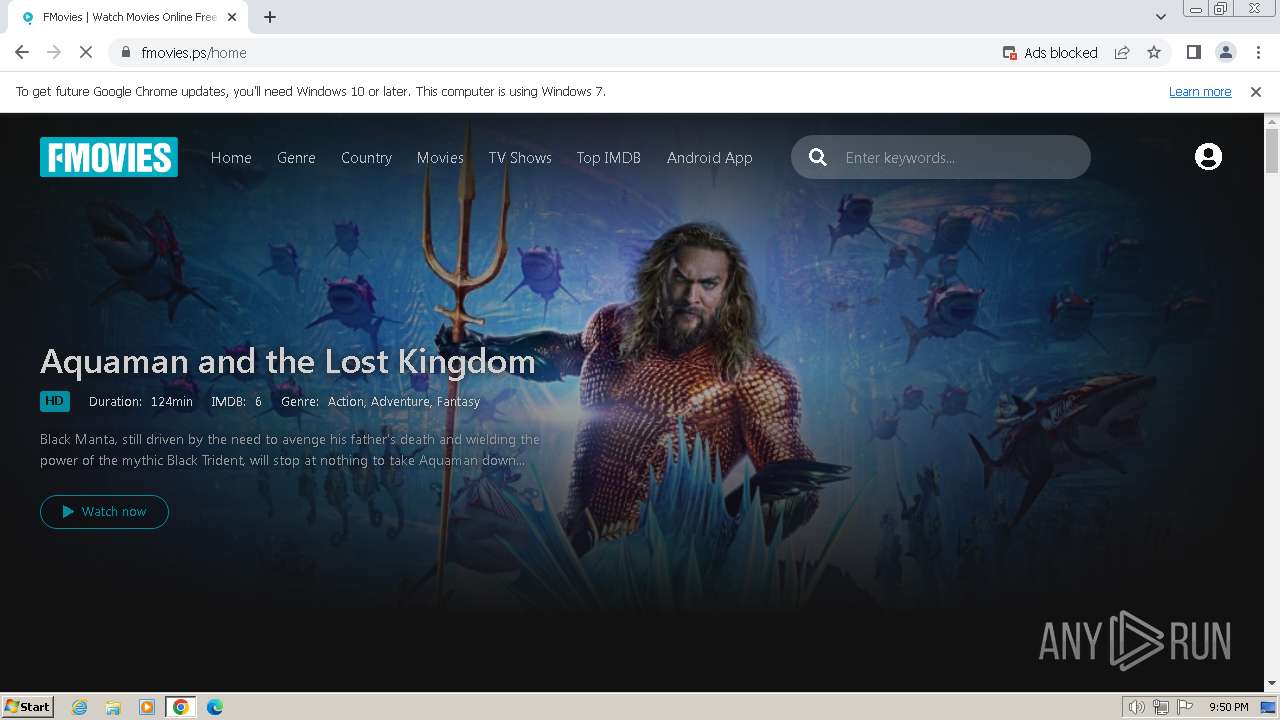Open a new tab with the plus button
Viewport: 1280px width, 720px height.
(270, 17)
